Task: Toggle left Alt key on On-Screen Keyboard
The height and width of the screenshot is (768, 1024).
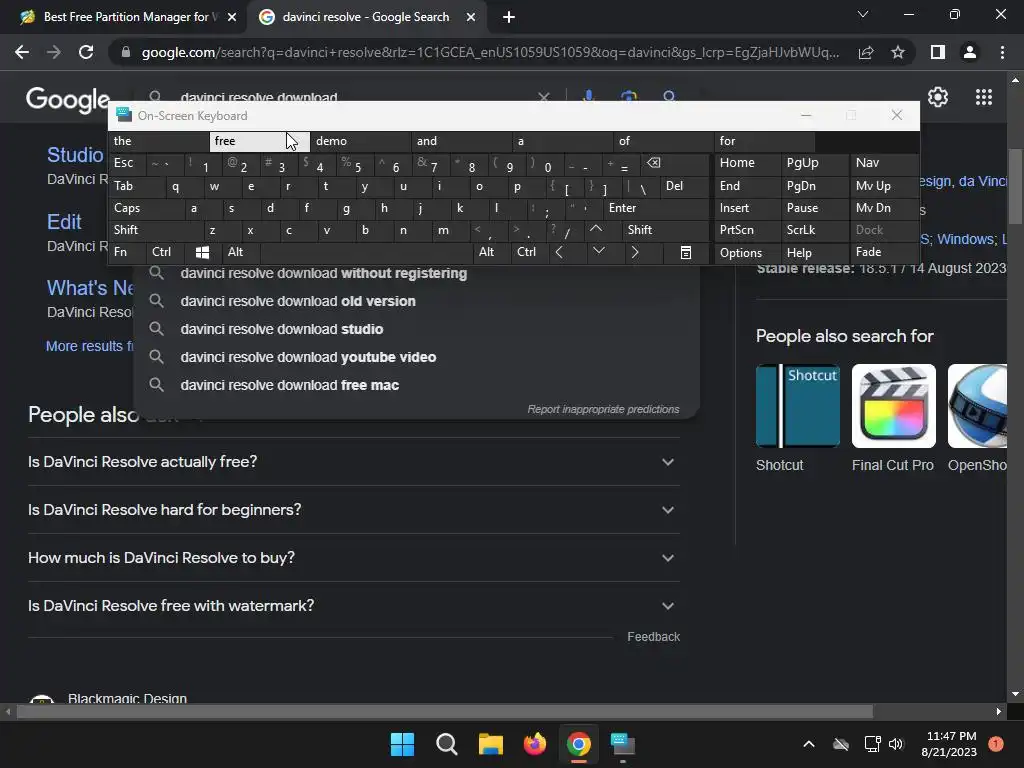Action: [241, 252]
